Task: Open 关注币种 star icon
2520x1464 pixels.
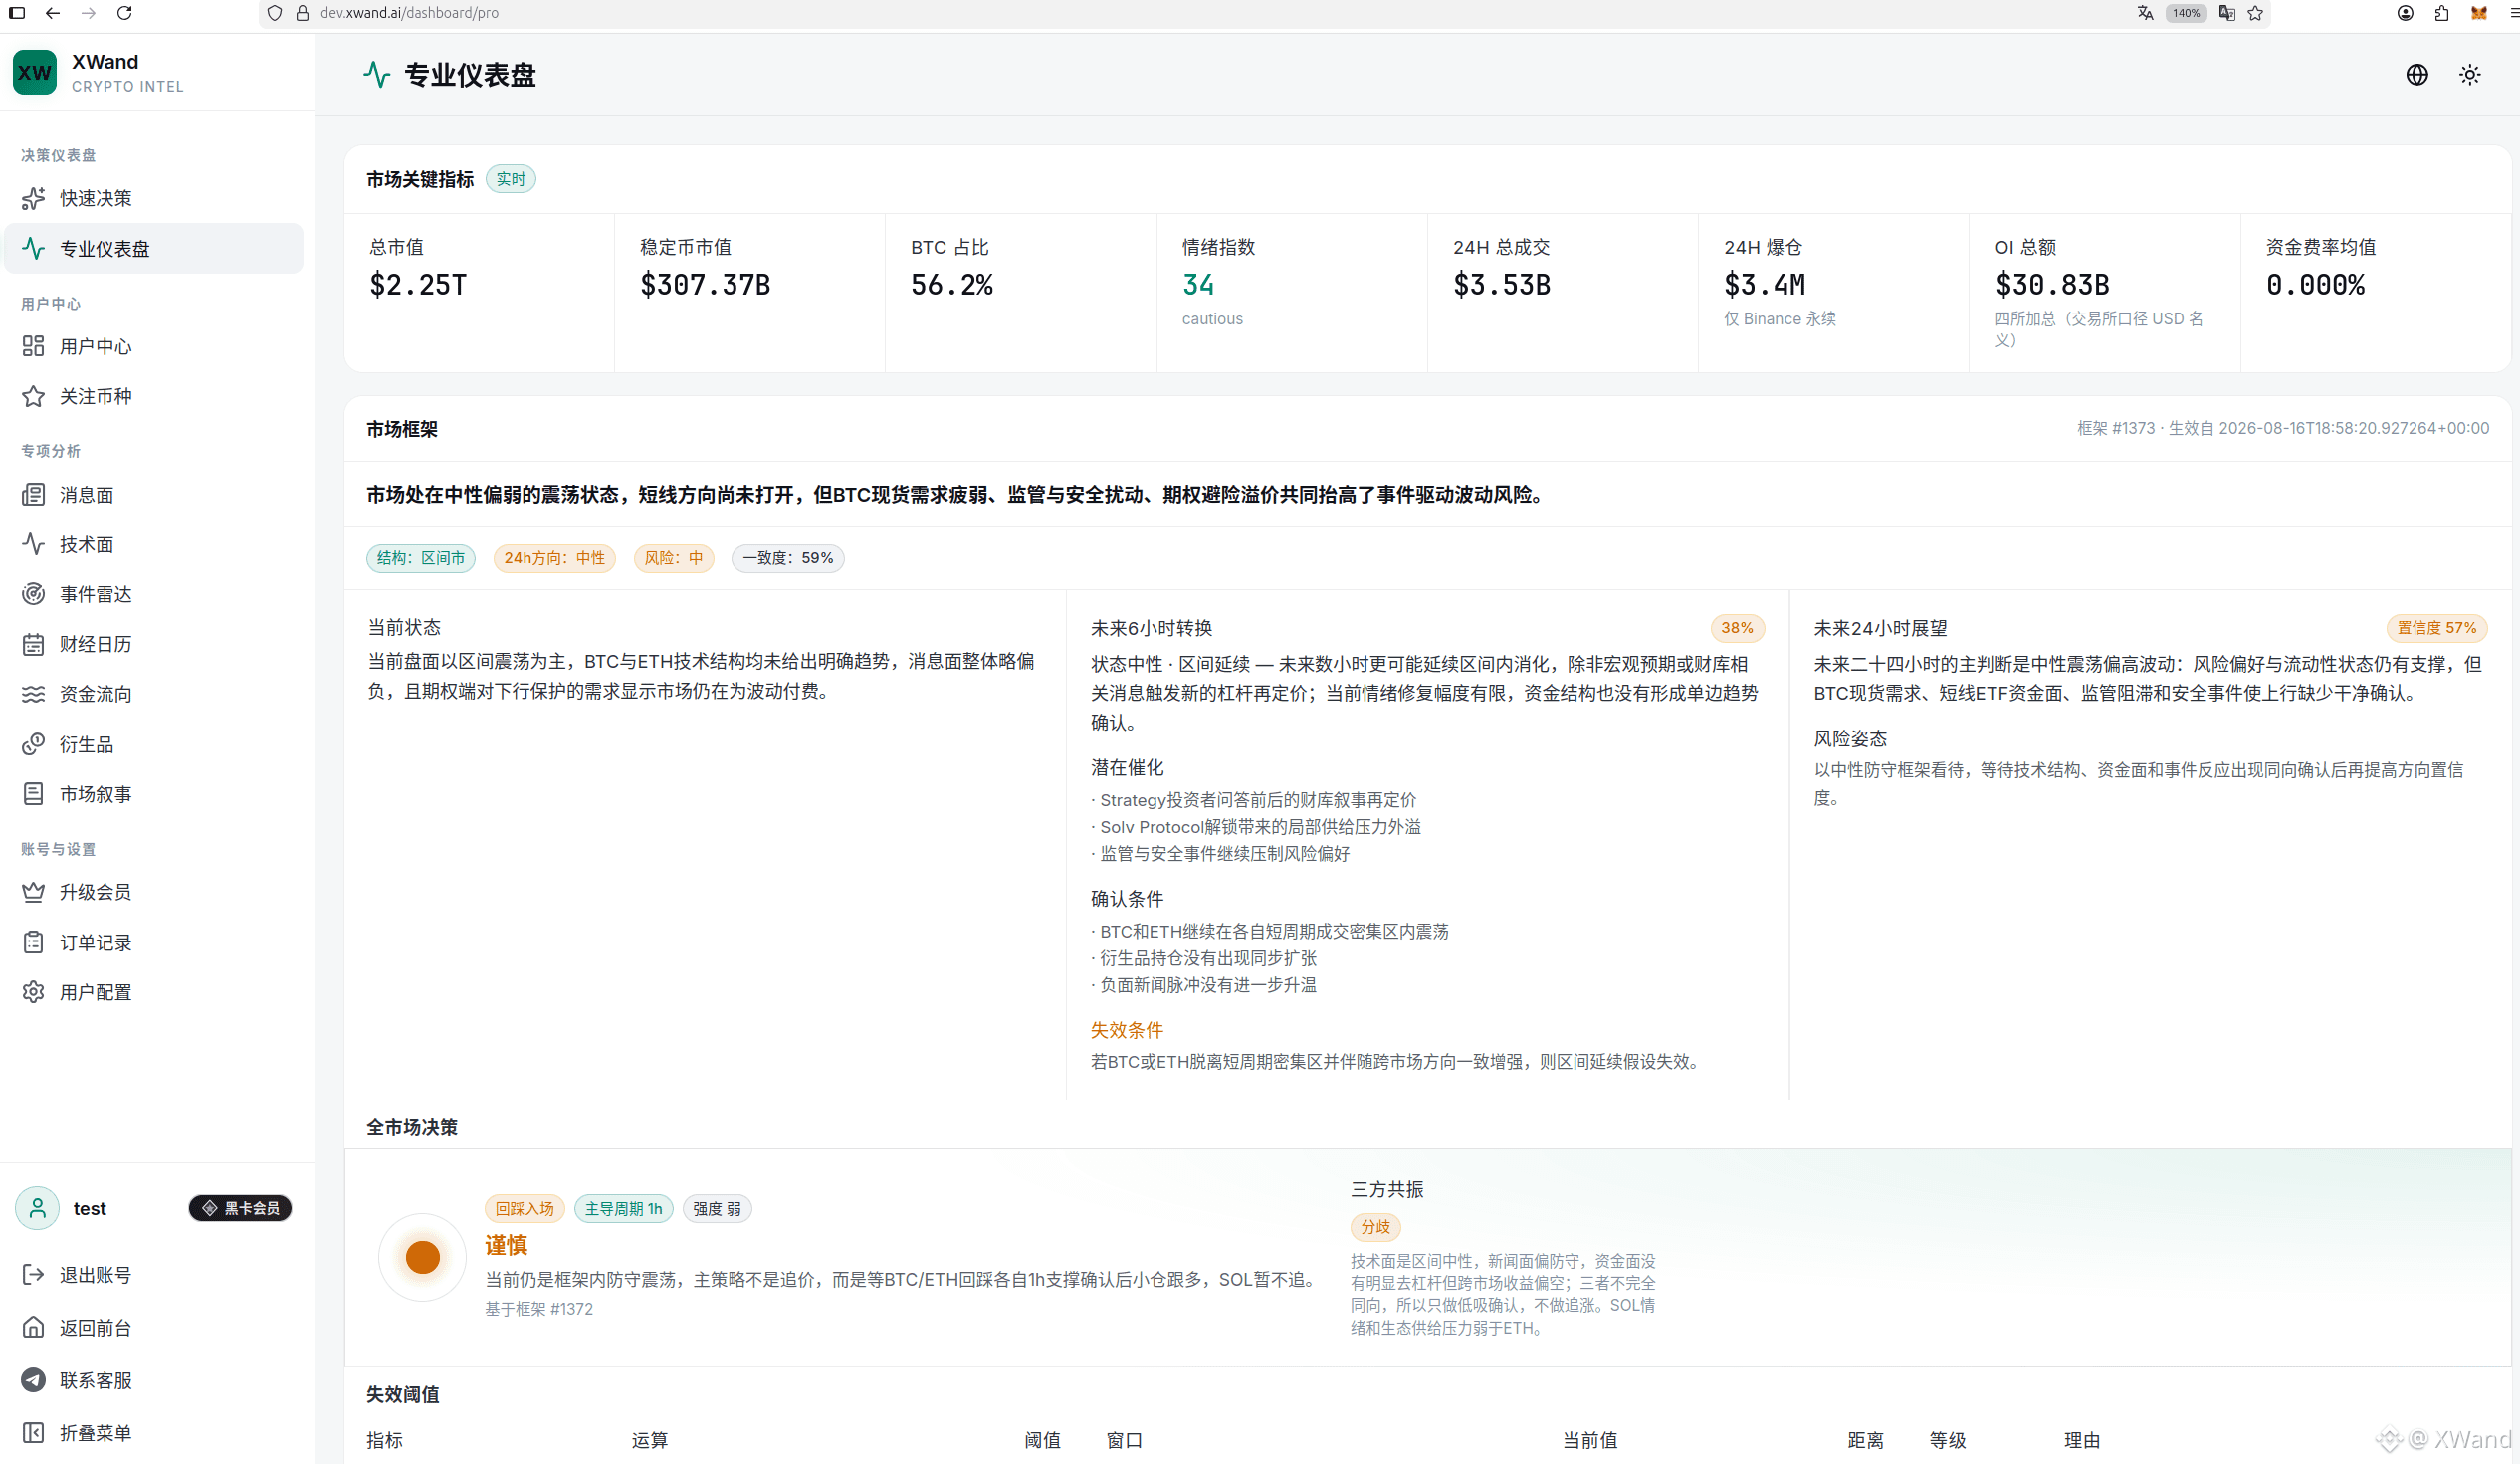Action: point(33,396)
